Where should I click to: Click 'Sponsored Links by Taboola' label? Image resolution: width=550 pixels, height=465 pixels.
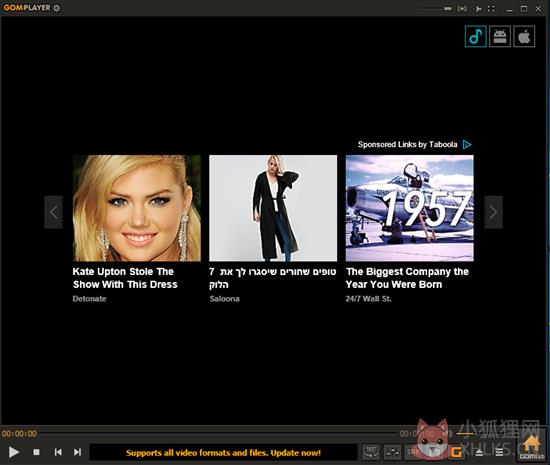point(408,144)
